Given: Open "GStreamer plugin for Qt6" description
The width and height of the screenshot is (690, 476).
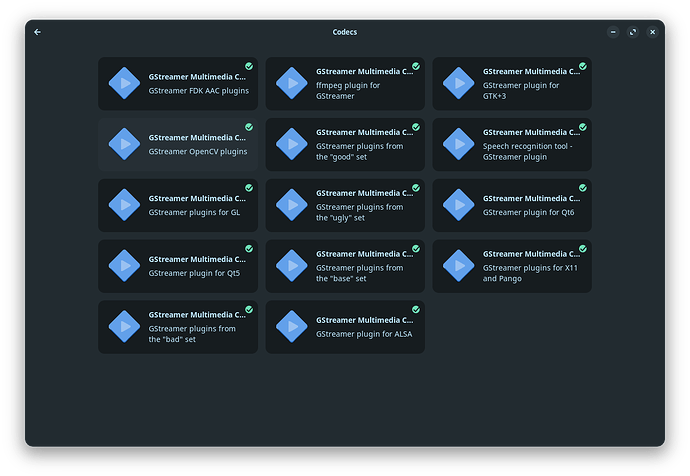Looking at the screenshot, I should click(x=528, y=212).
